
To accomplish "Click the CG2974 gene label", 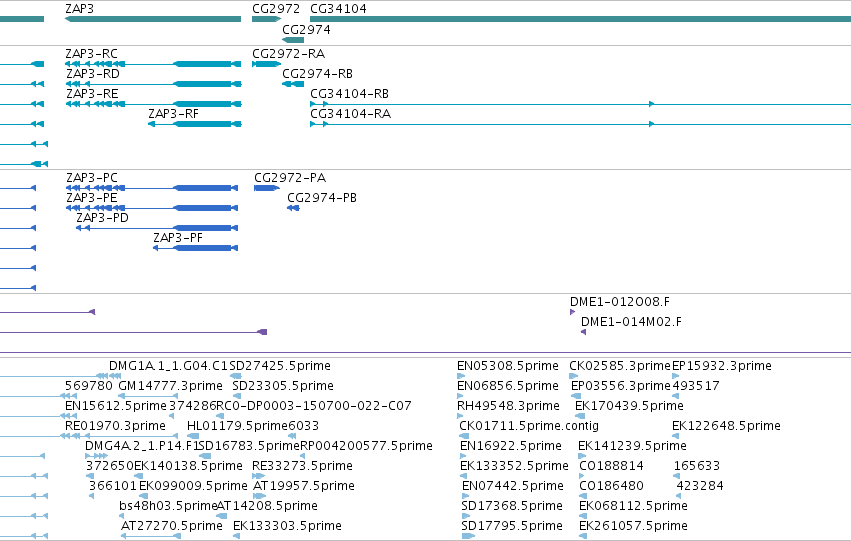I will click(x=306, y=29).
